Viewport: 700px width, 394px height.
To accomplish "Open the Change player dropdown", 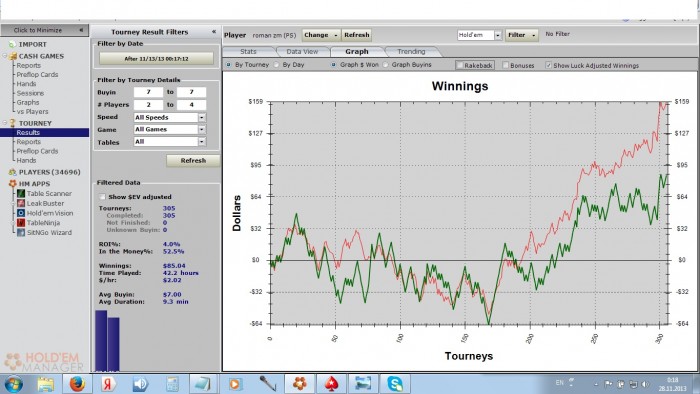I will click(x=321, y=35).
